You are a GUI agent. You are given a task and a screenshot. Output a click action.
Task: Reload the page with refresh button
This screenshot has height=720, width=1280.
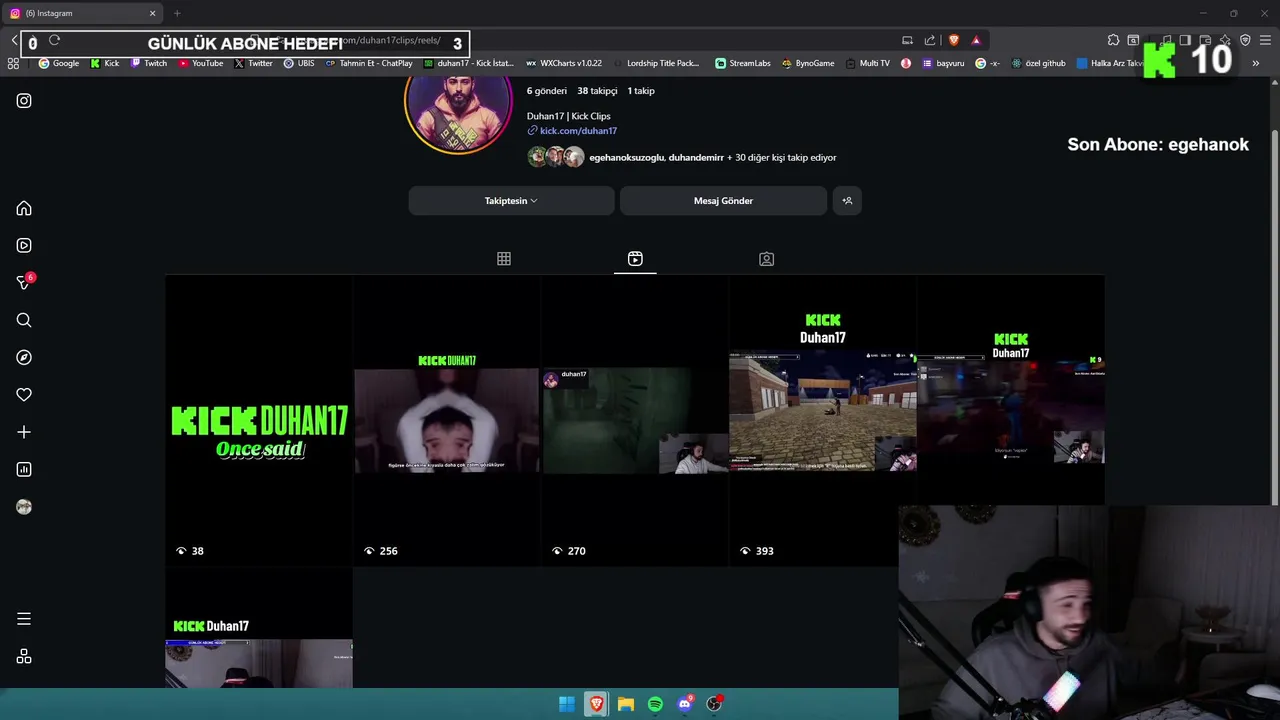tap(54, 41)
